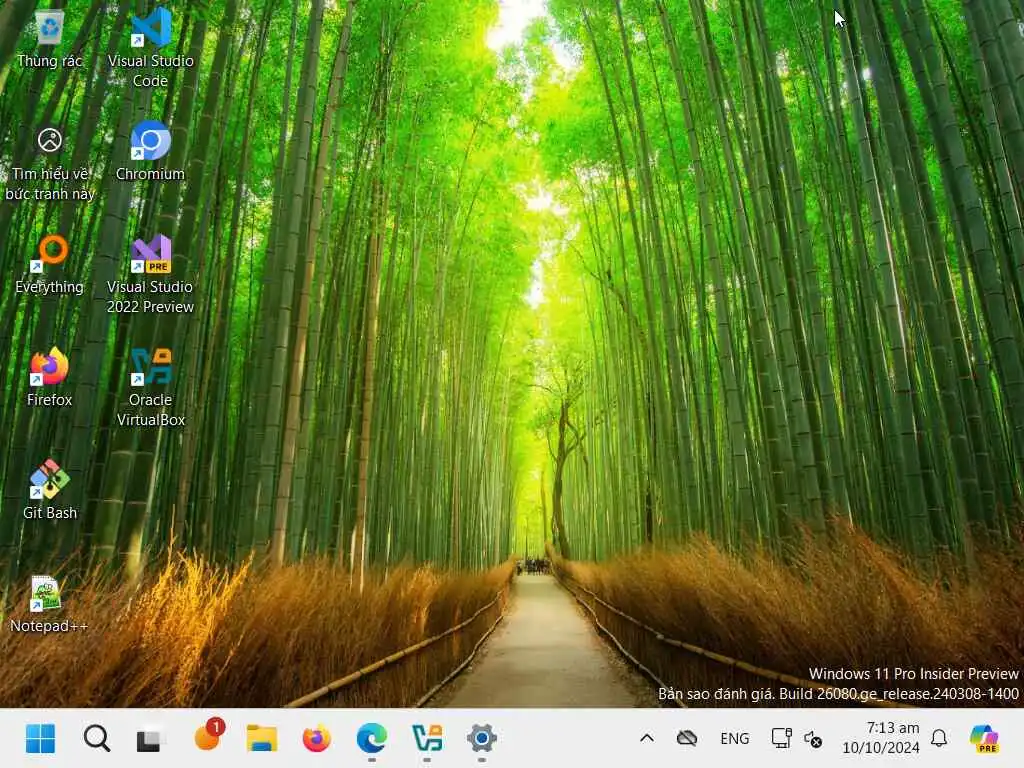Viewport: 1024px width, 768px height.
Task: Click the OneDrive cloud tray icon
Action: [x=686, y=739]
